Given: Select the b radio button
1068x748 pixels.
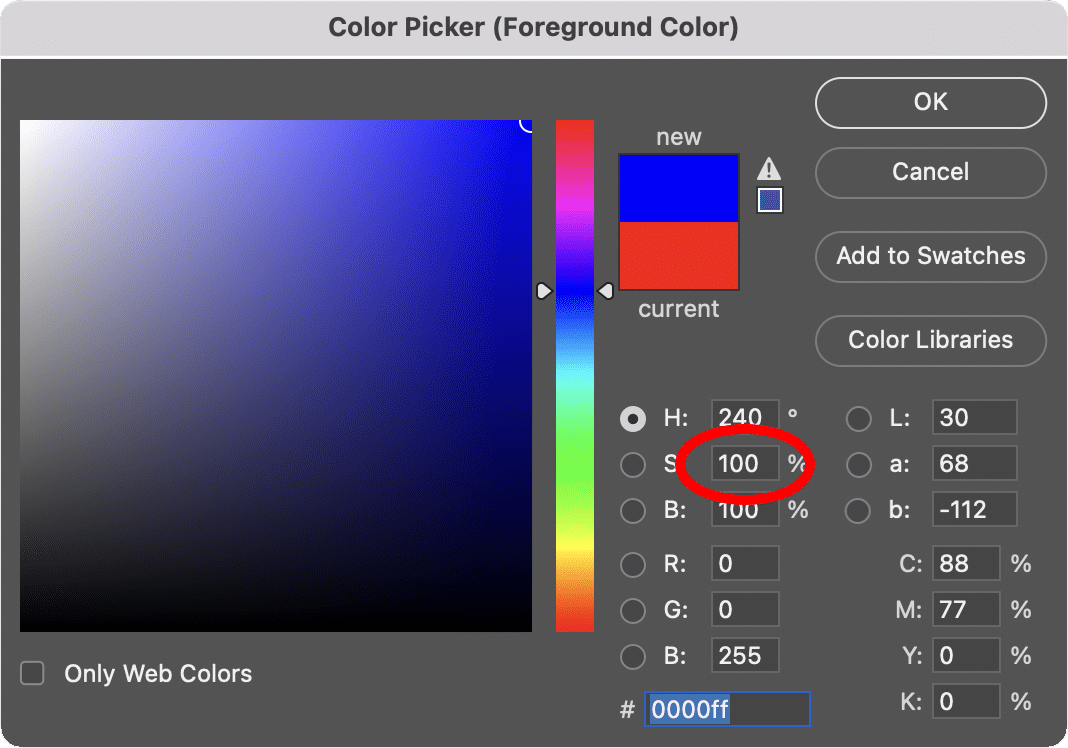Looking at the screenshot, I should point(858,510).
